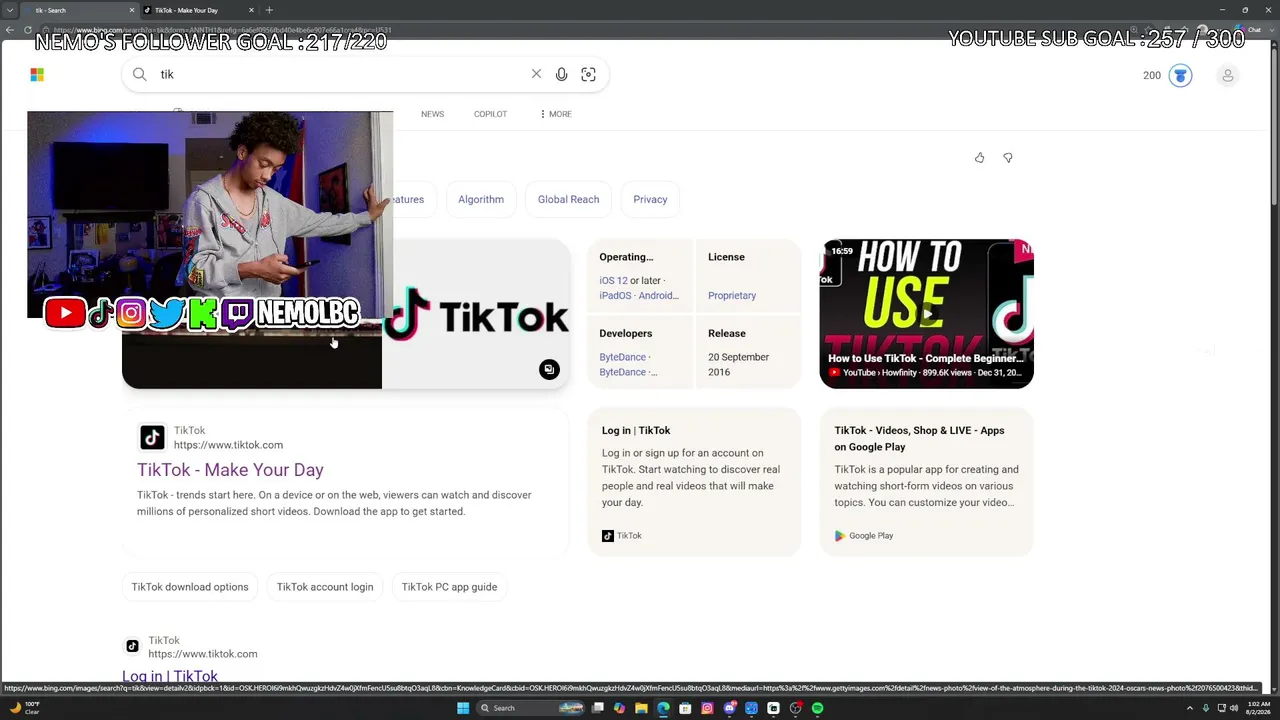Image resolution: width=1280 pixels, height=720 pixels.
Task: Give thumbs up feedback
Action: point(979,158)
